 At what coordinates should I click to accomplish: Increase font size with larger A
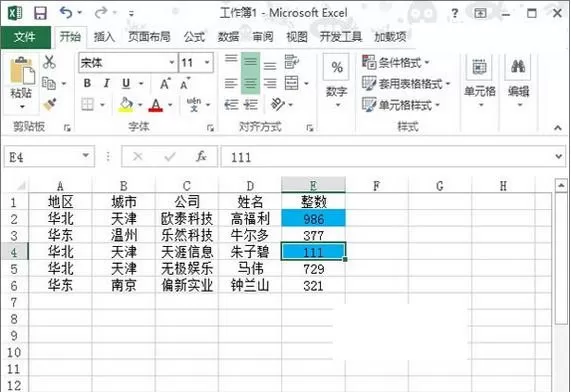pyautogui.click(x=165, y=83)
